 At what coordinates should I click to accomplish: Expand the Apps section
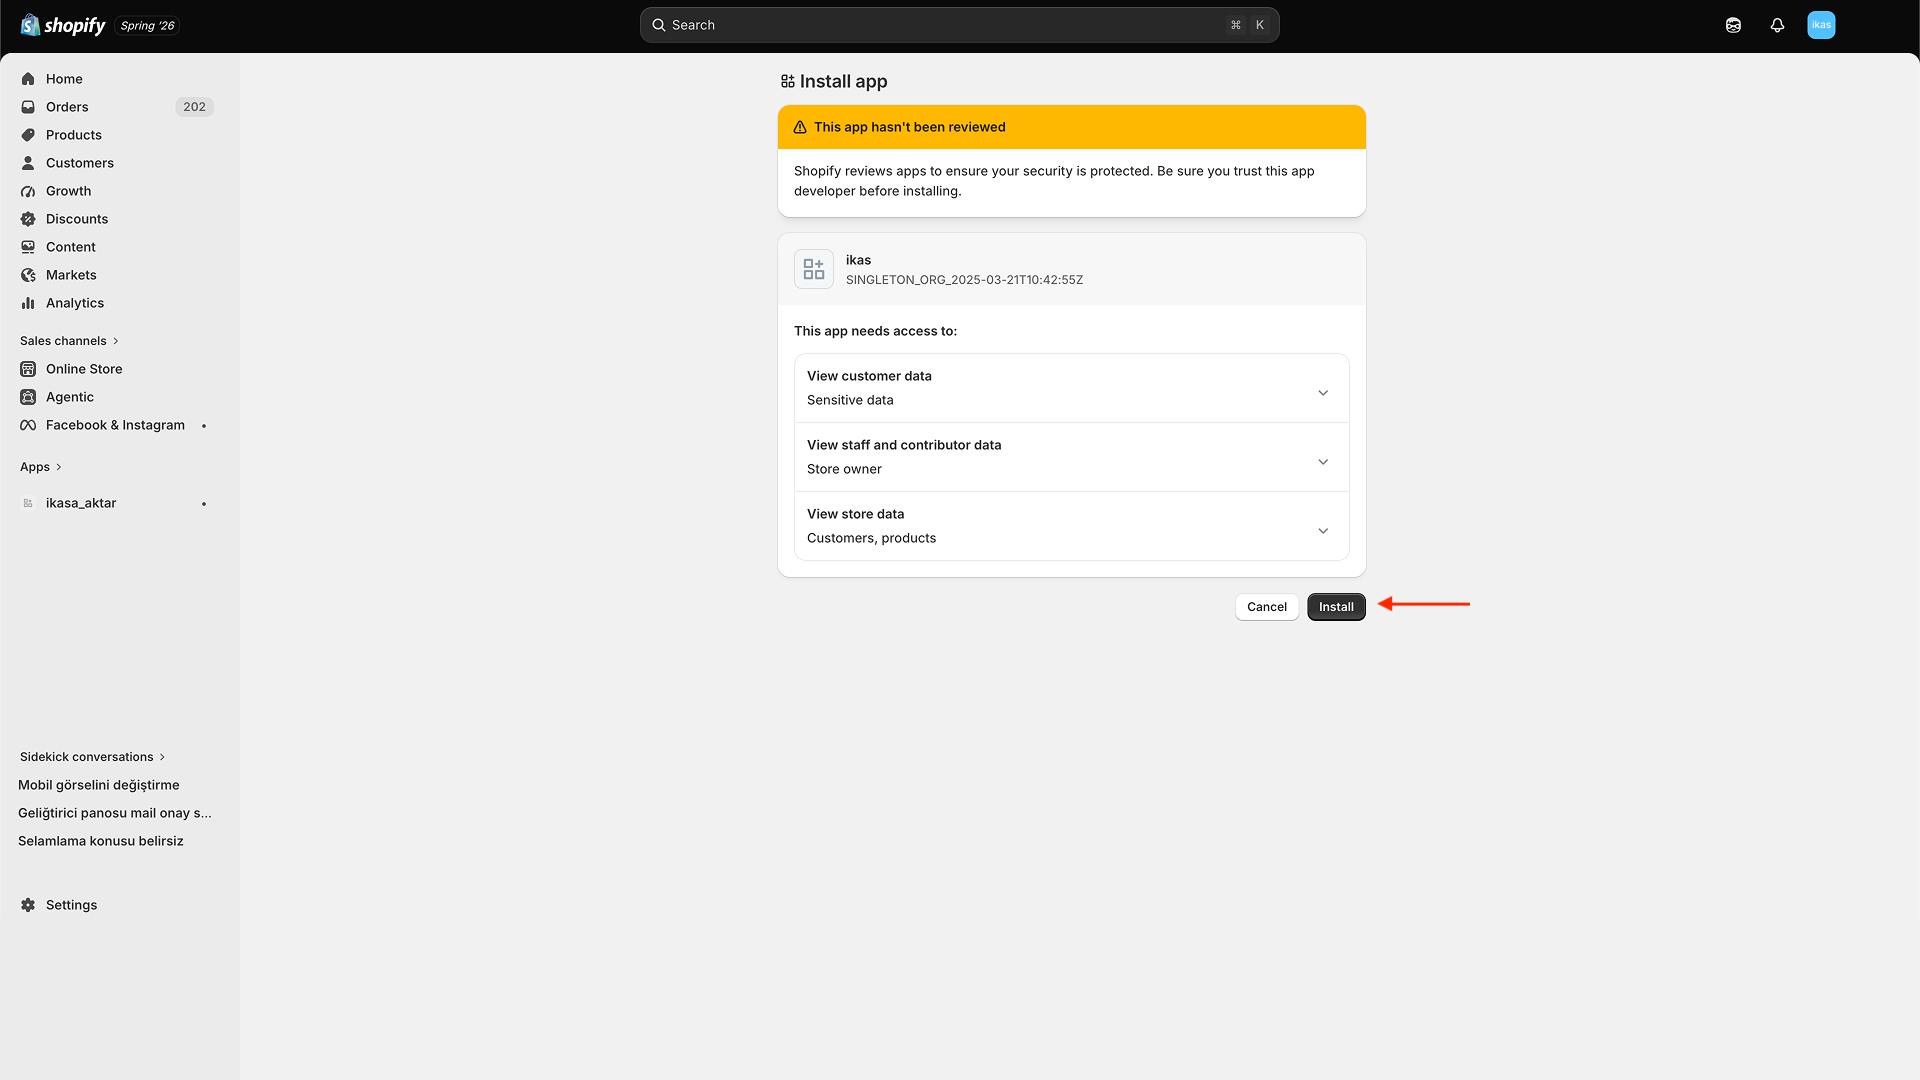(x=41, y=467)
